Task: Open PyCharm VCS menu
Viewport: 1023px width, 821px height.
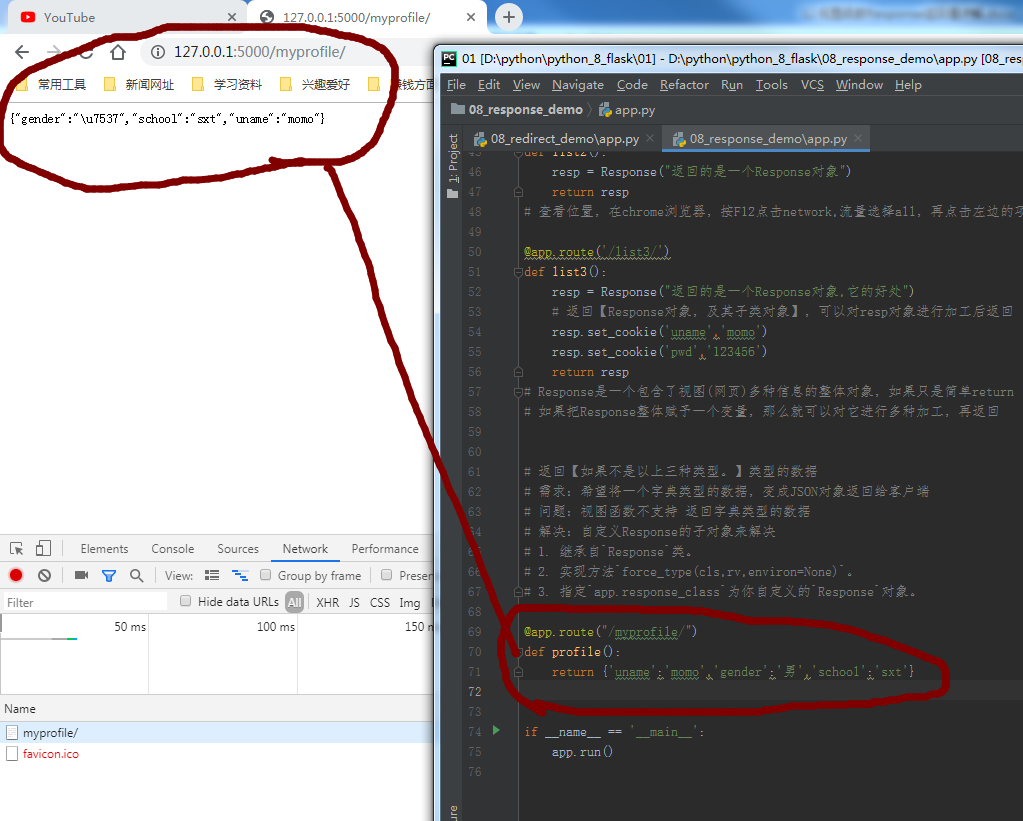Action: click(x=812, y=85)
